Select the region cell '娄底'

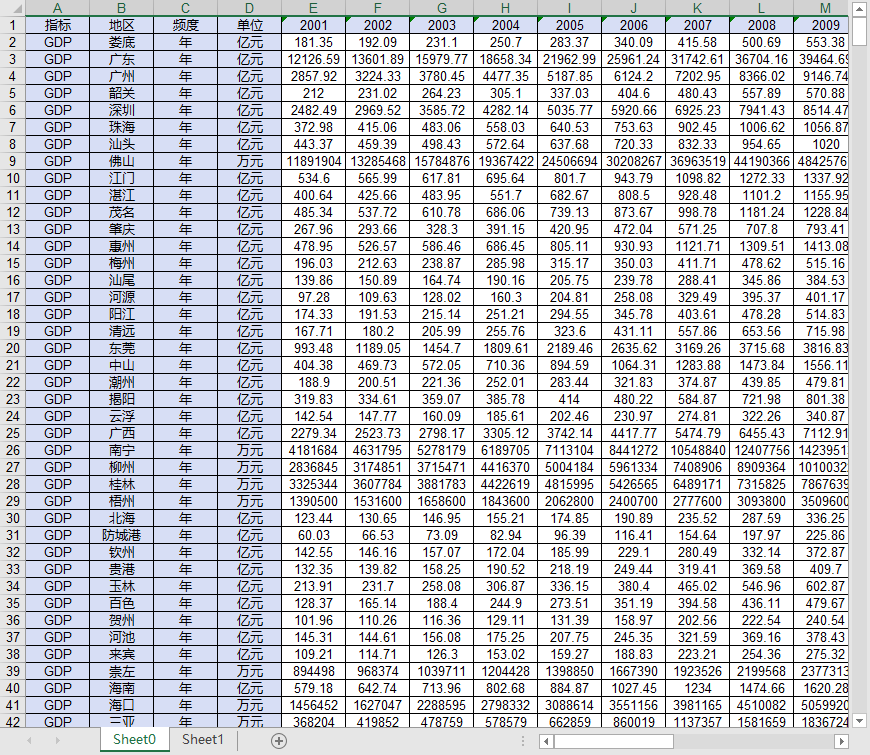click(122, 43)
